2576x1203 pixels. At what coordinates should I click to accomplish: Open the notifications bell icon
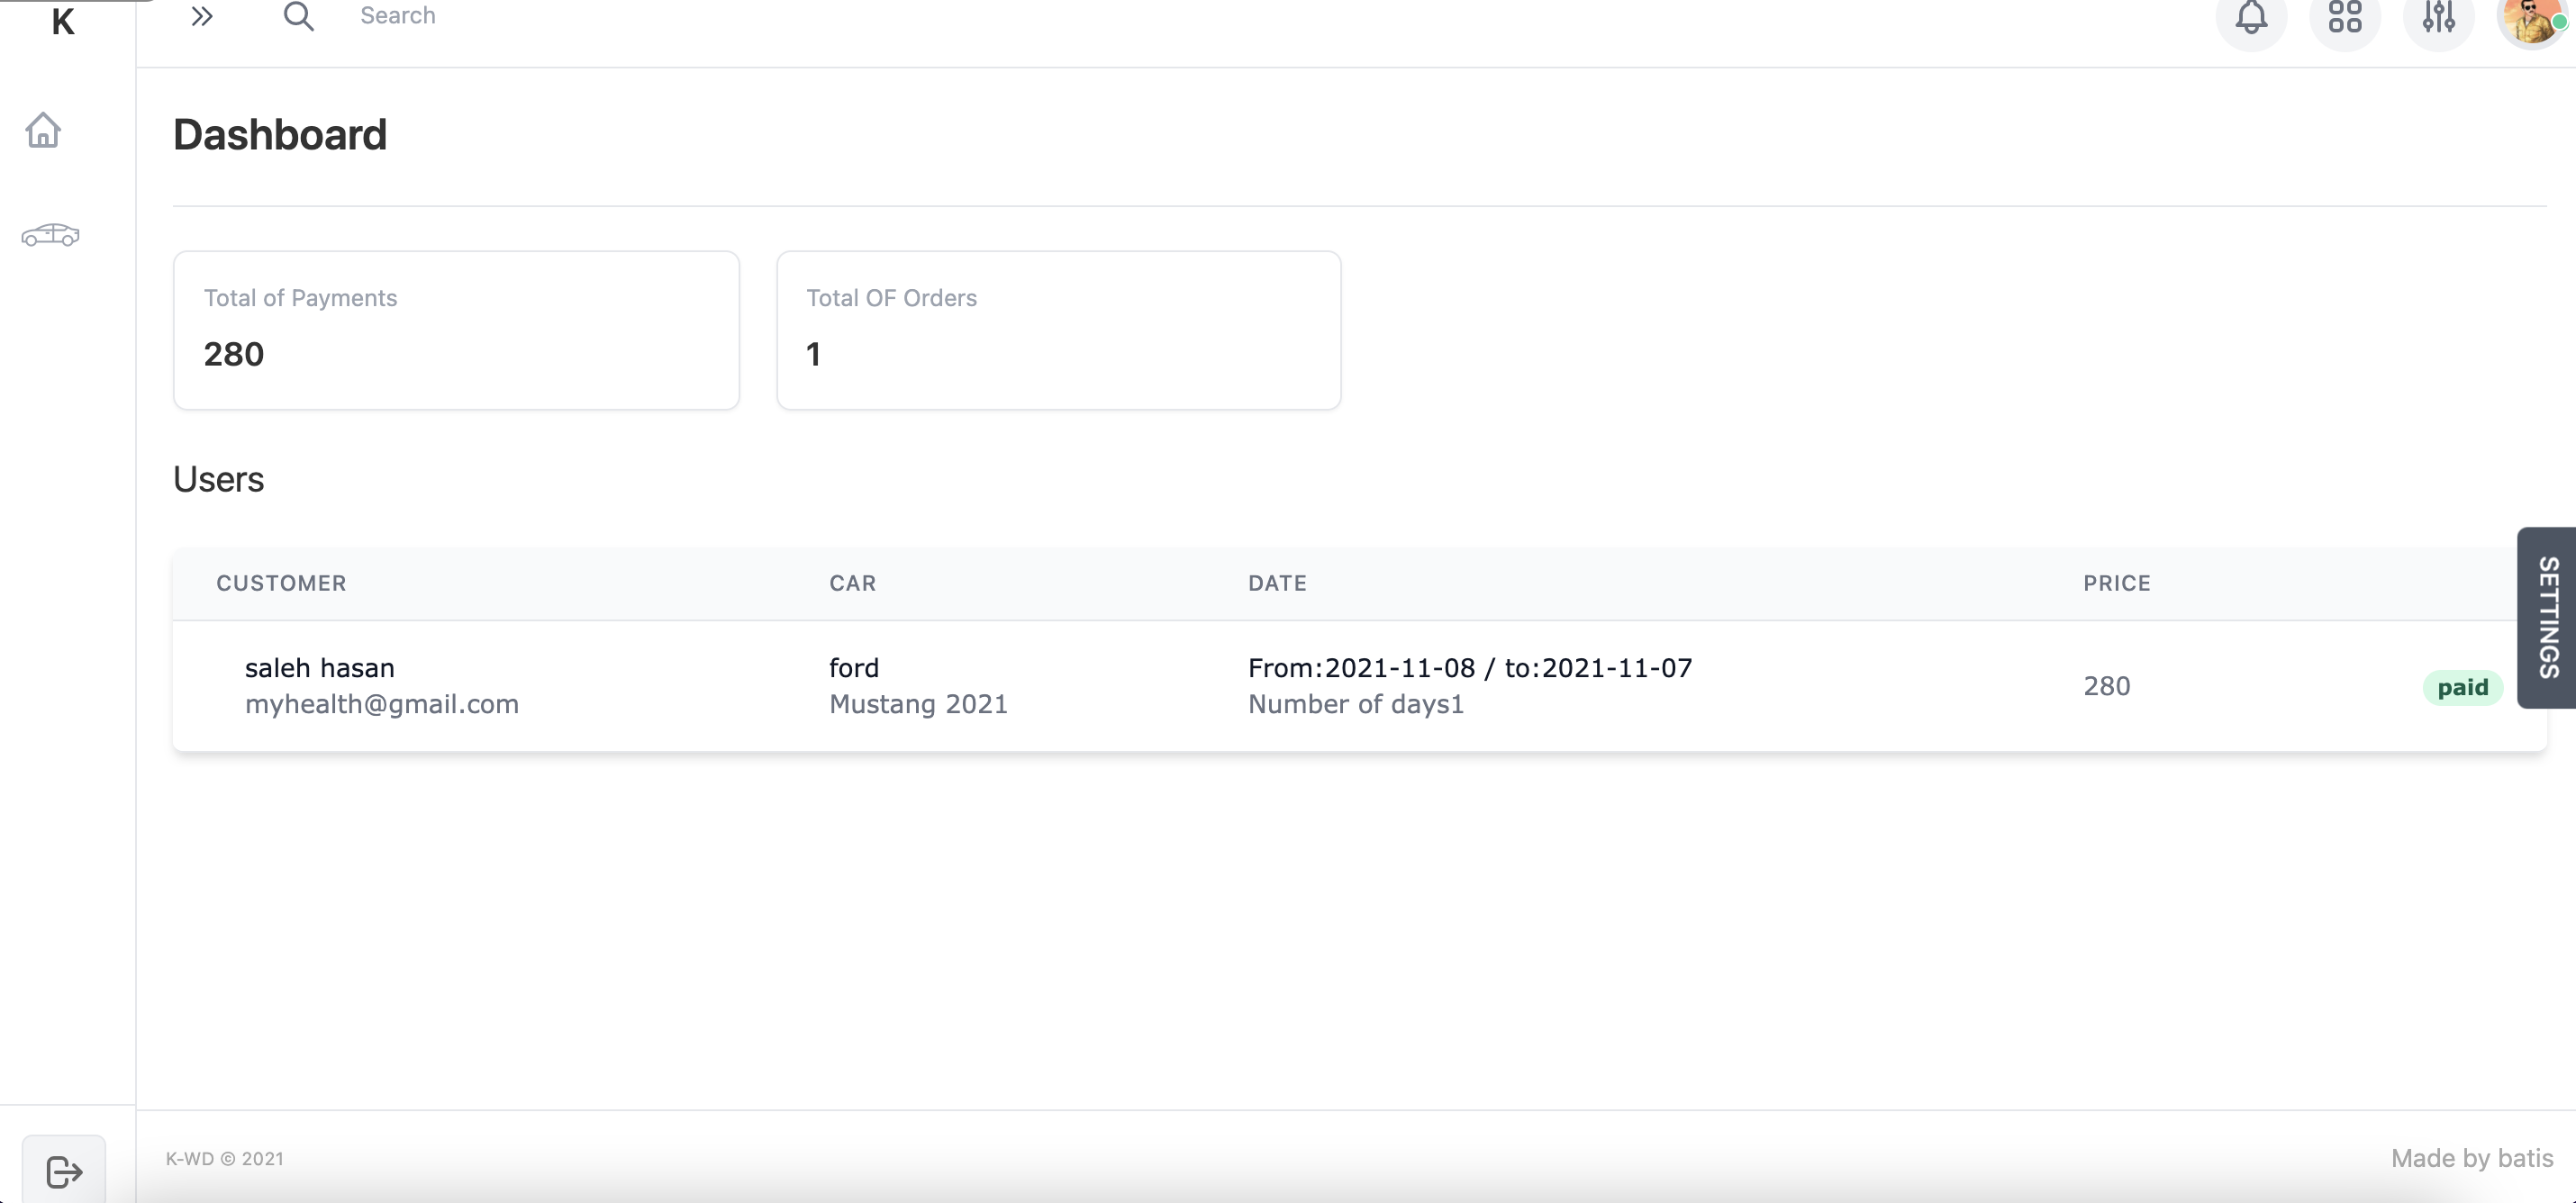2251,17
